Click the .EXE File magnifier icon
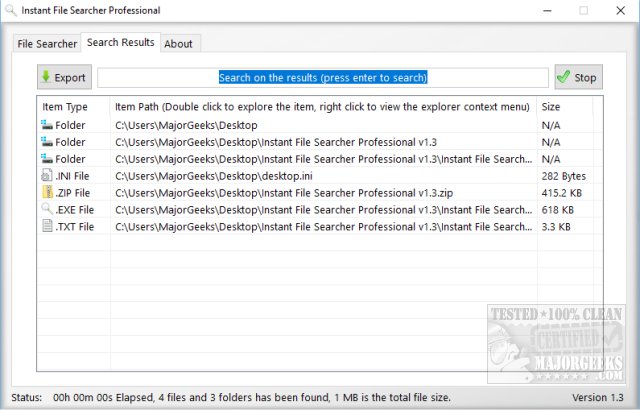 47,209
